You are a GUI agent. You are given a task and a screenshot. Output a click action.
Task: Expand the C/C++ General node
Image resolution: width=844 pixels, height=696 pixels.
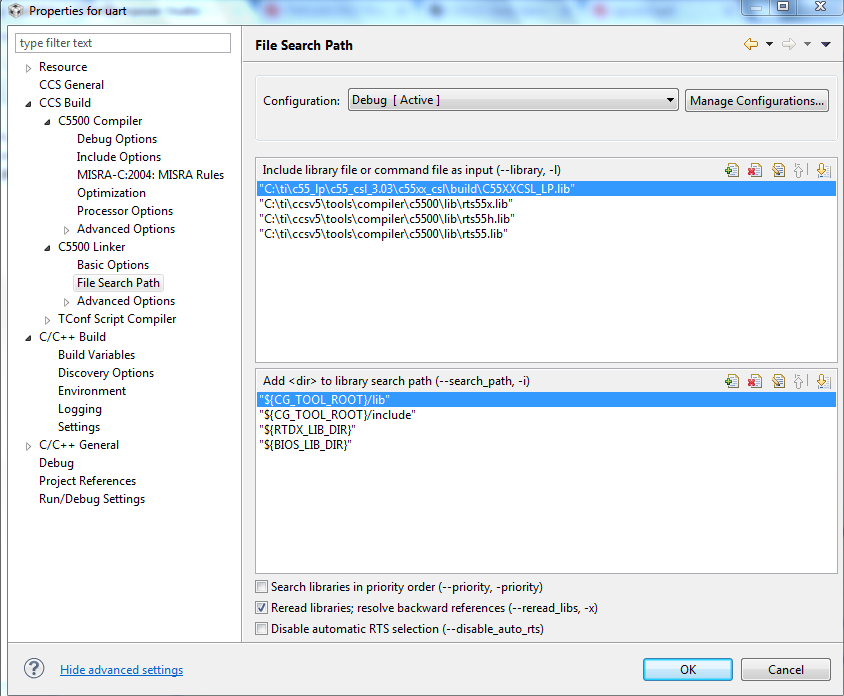point(29,446)
